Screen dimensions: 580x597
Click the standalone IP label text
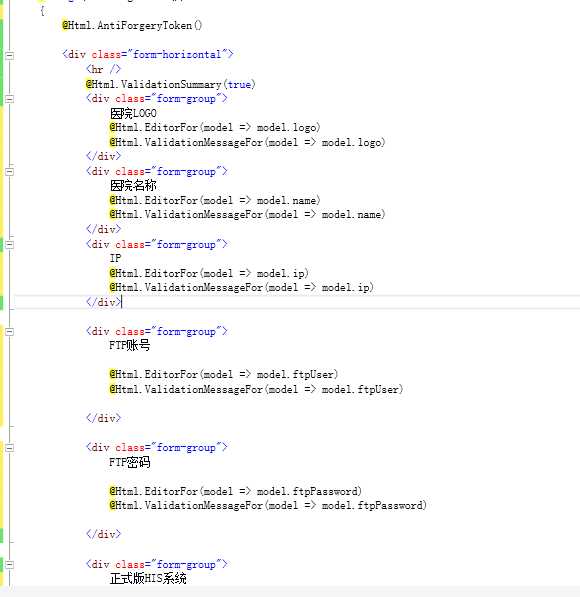pos(115,258)
